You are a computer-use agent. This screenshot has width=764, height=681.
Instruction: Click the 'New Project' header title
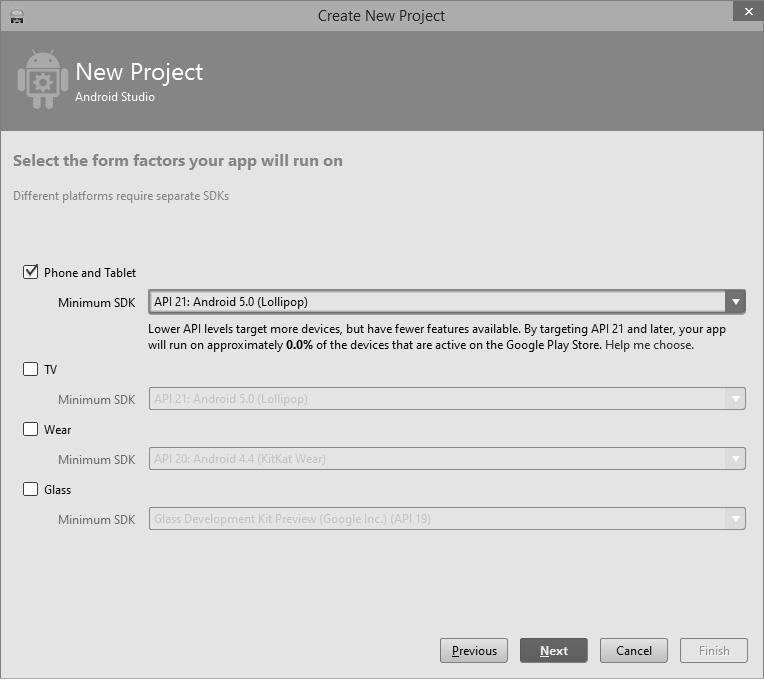139,73
